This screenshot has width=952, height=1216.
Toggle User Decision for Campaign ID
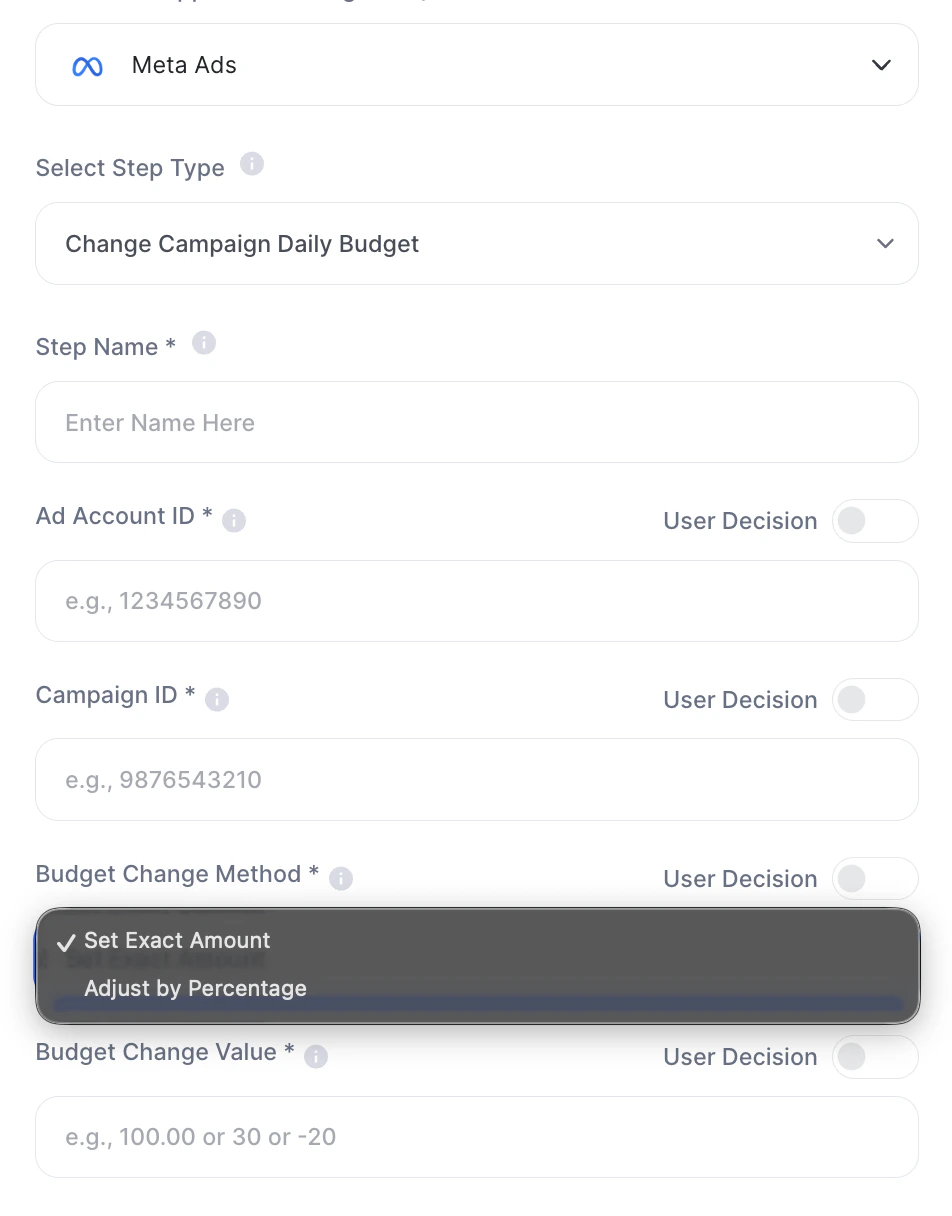tap(874, 700)
